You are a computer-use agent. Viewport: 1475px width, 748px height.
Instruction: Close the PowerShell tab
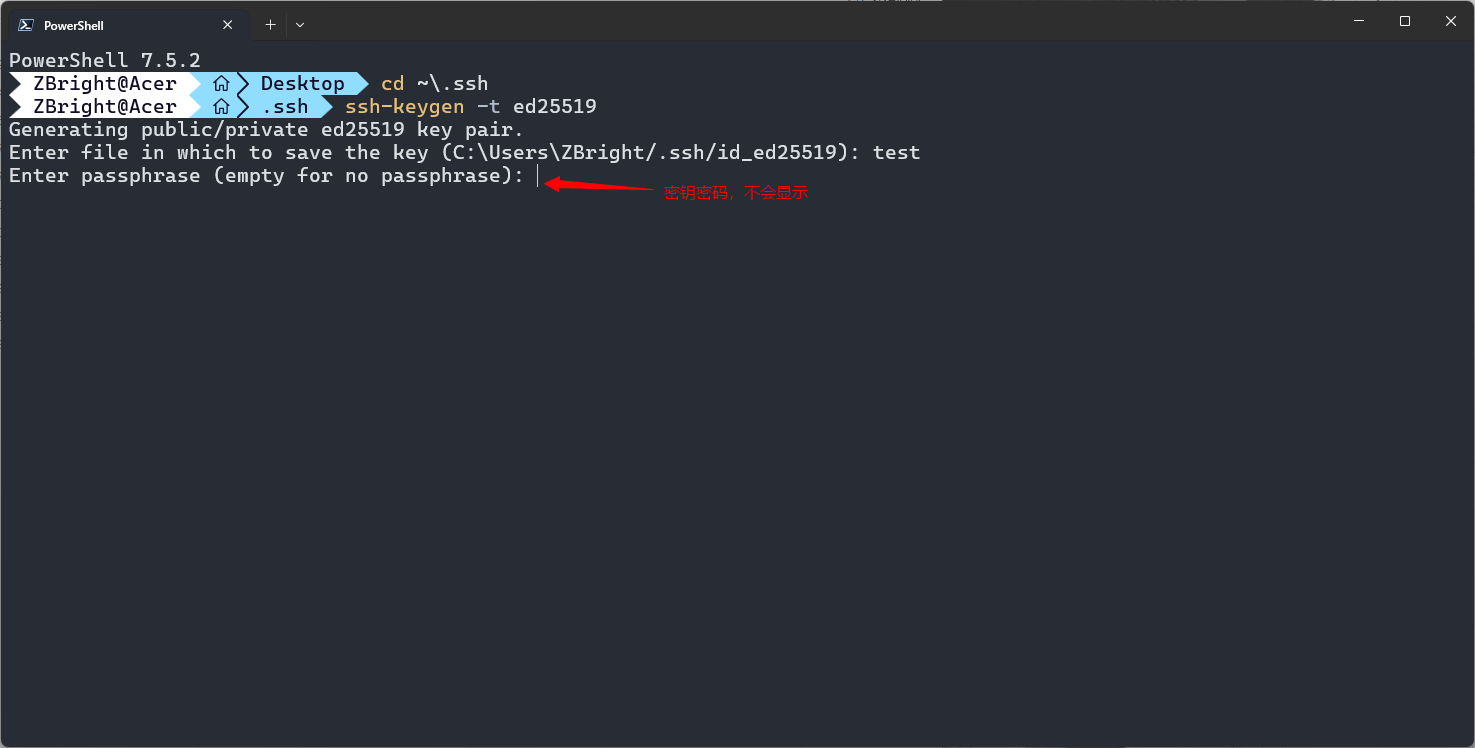(228, 25)
